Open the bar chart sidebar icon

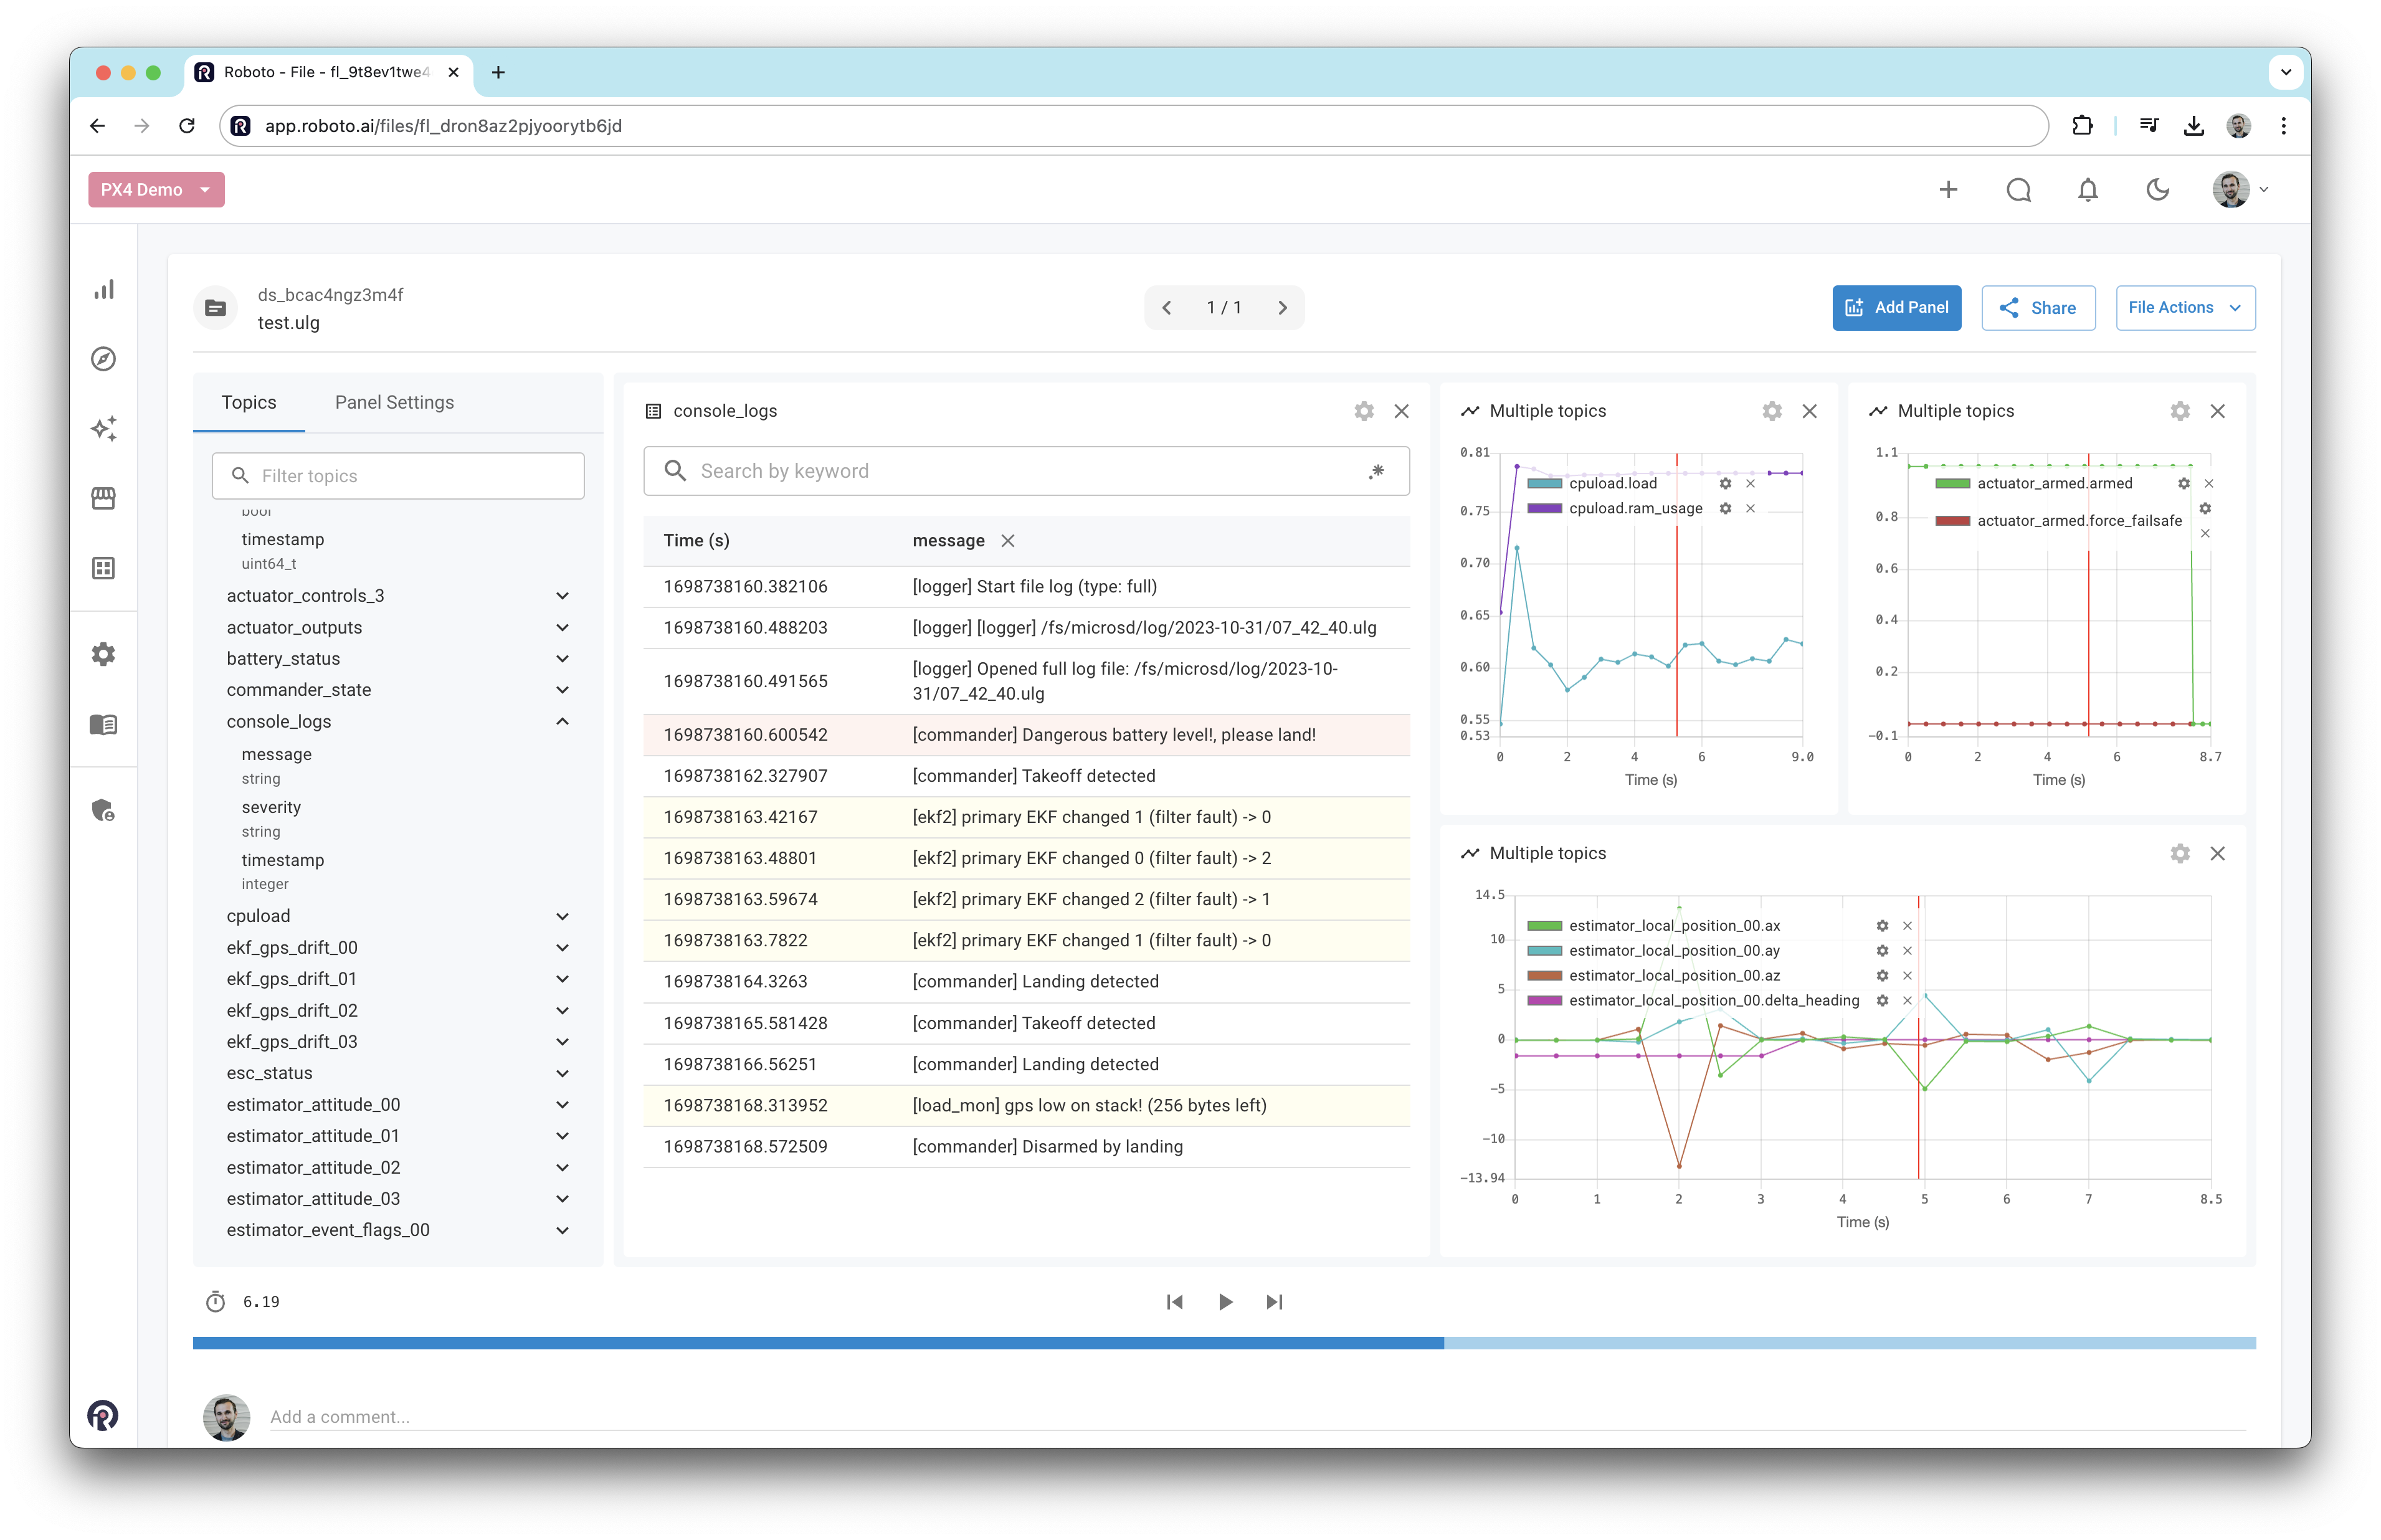[104, 289]
